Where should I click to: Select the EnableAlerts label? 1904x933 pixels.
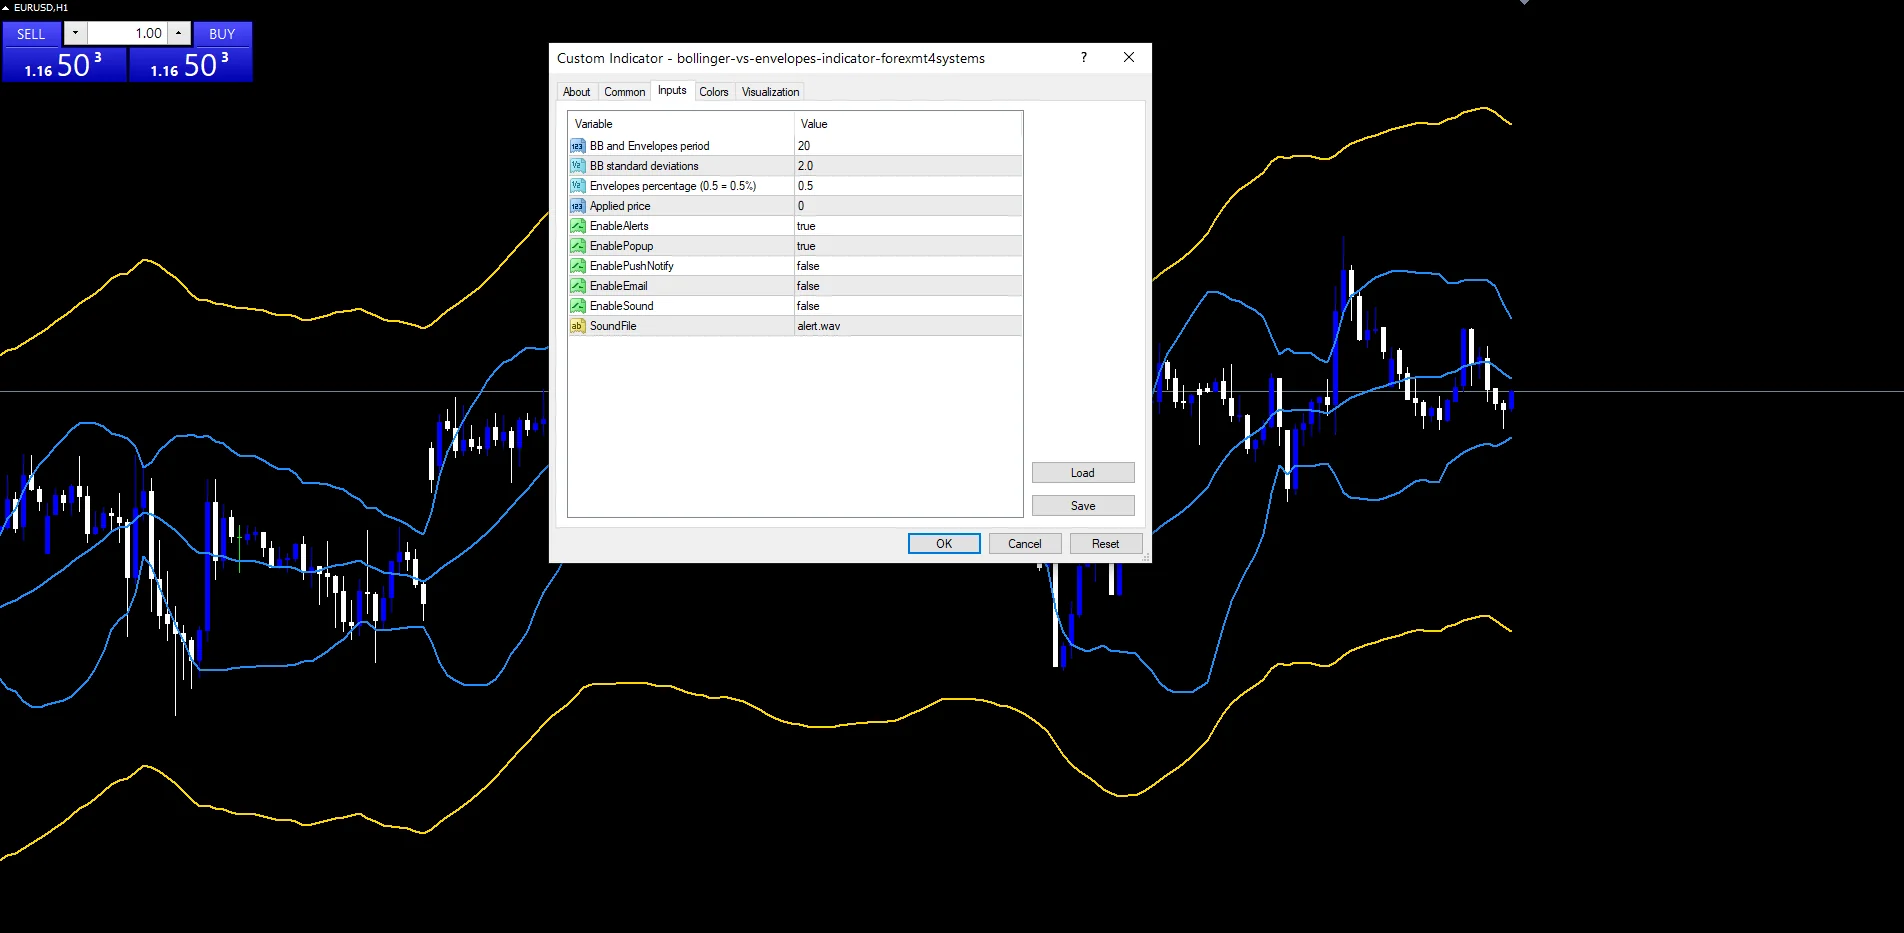coord(619,226)
